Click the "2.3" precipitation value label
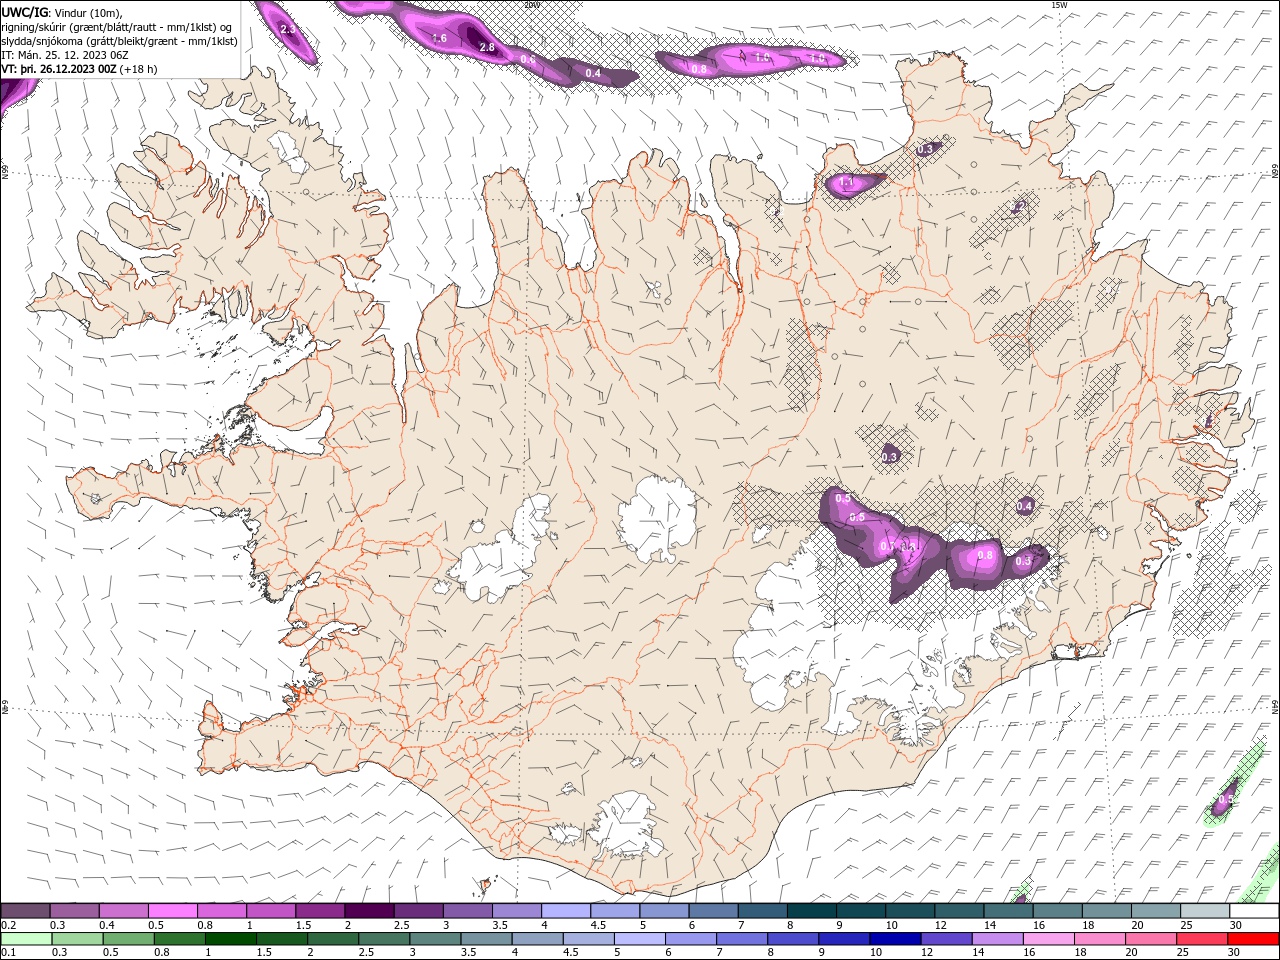 (288, 30)
